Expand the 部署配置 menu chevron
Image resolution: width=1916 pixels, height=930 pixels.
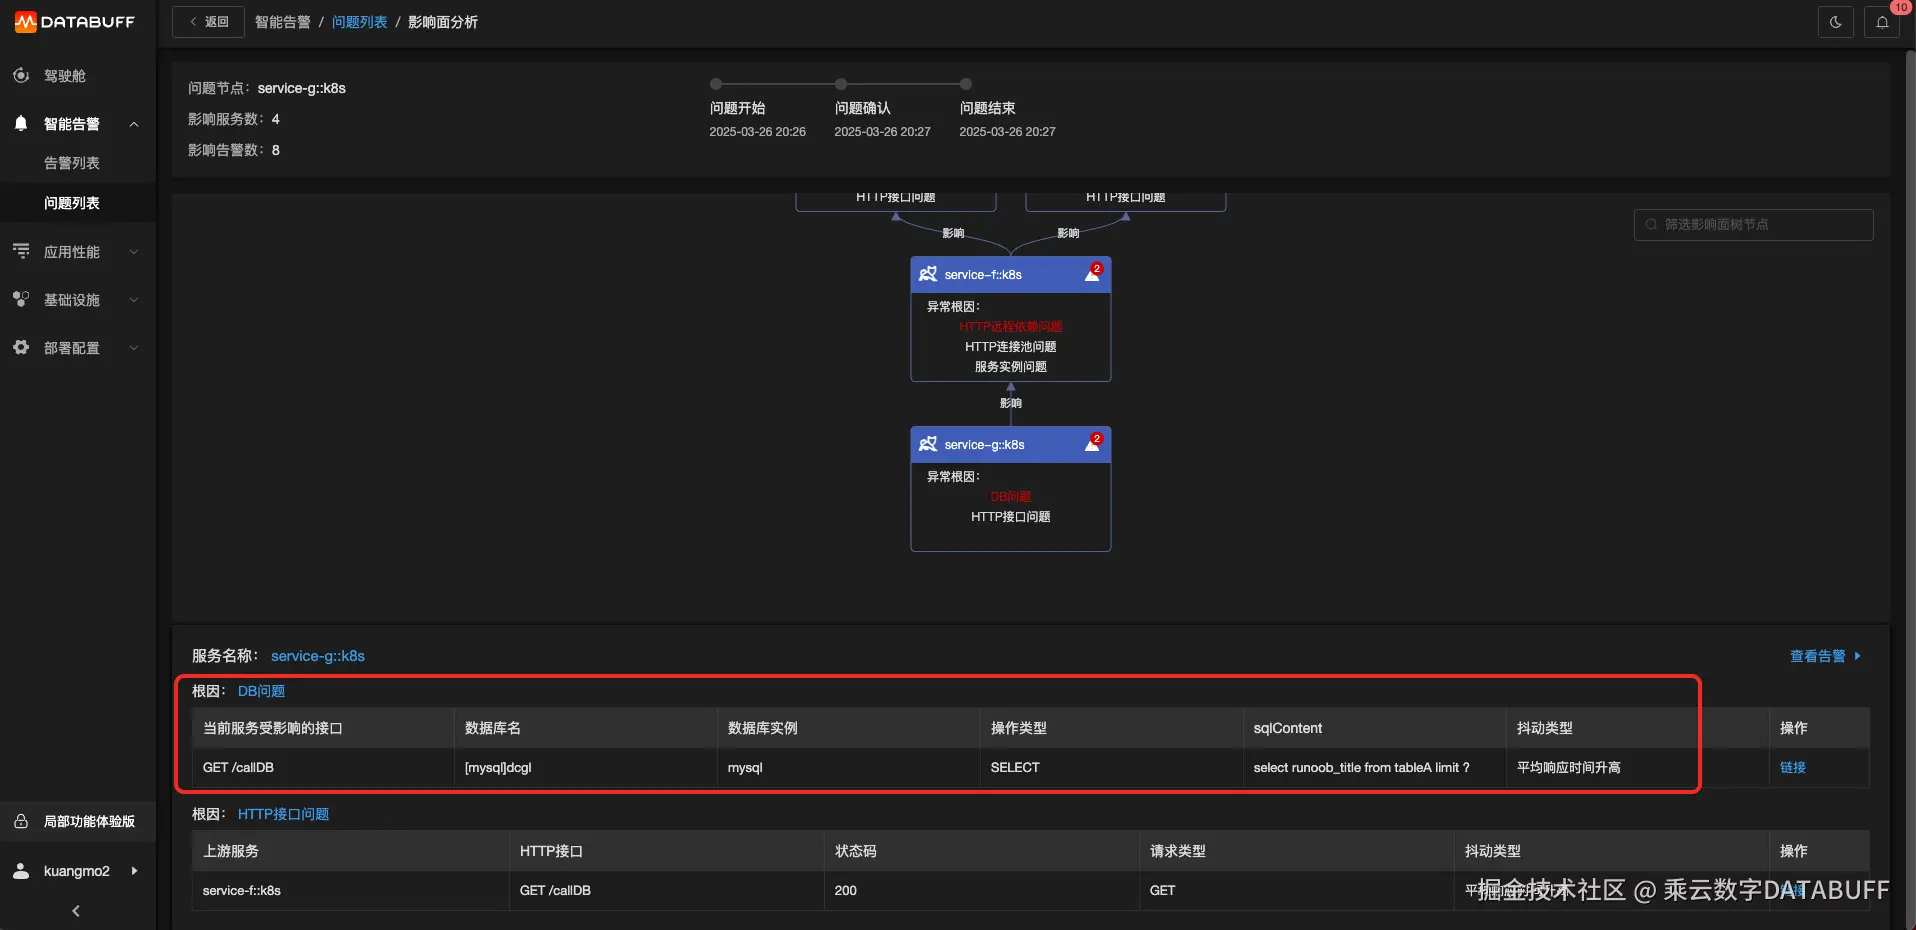tap(134, 348)
